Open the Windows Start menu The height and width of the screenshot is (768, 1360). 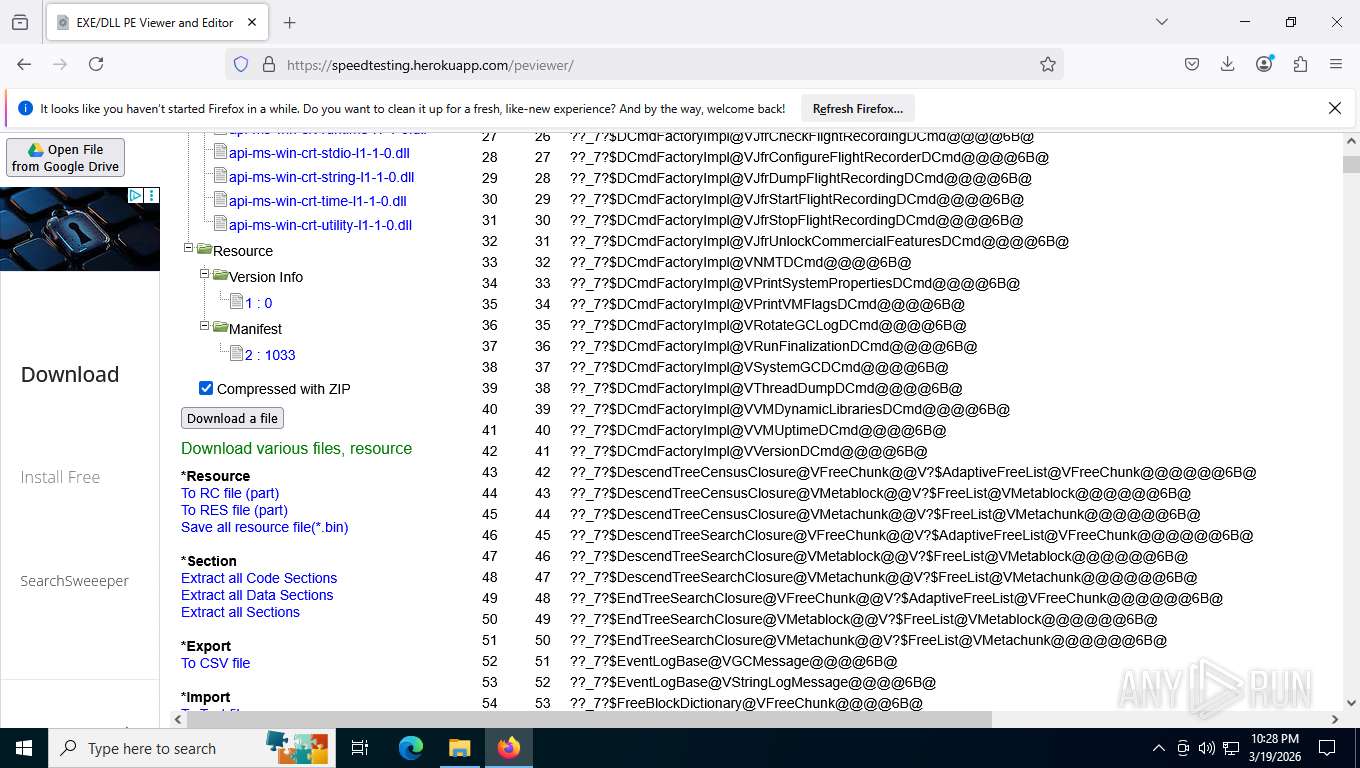tap(24, 748)
